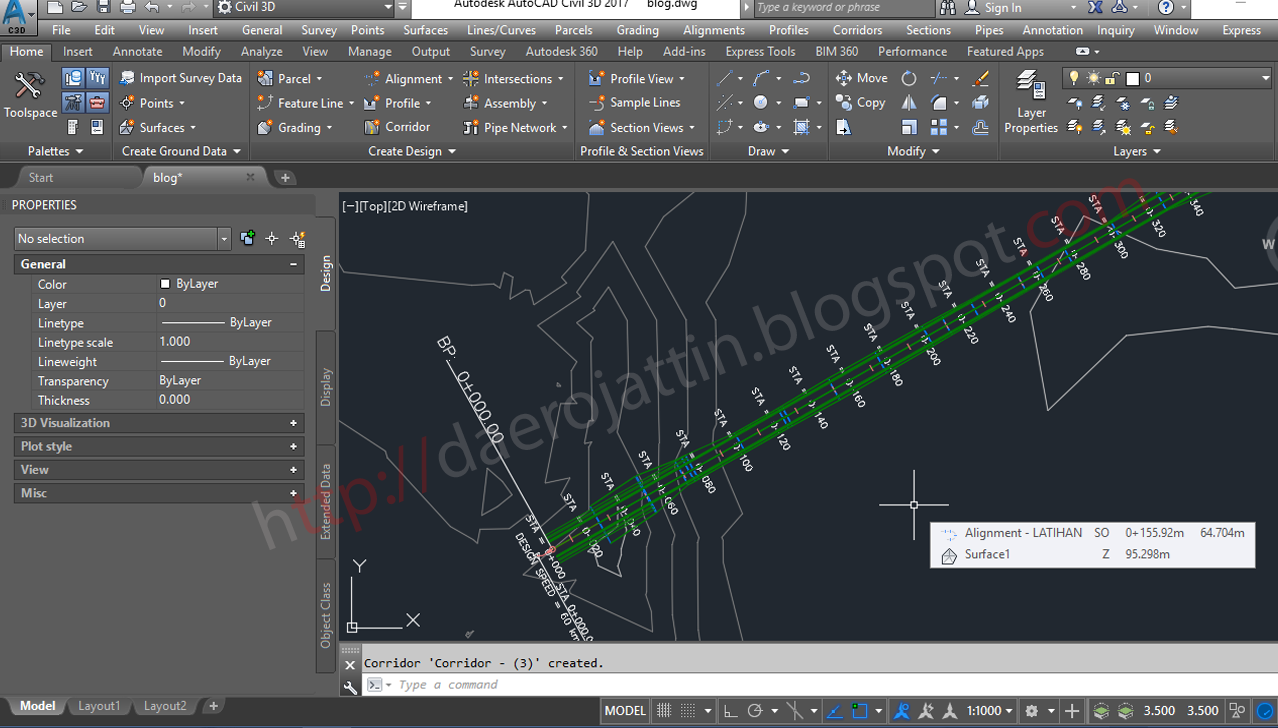Click the MODEL button in status bar
This screenshot has height=728, width=1278.
click(x=624, y=710)
